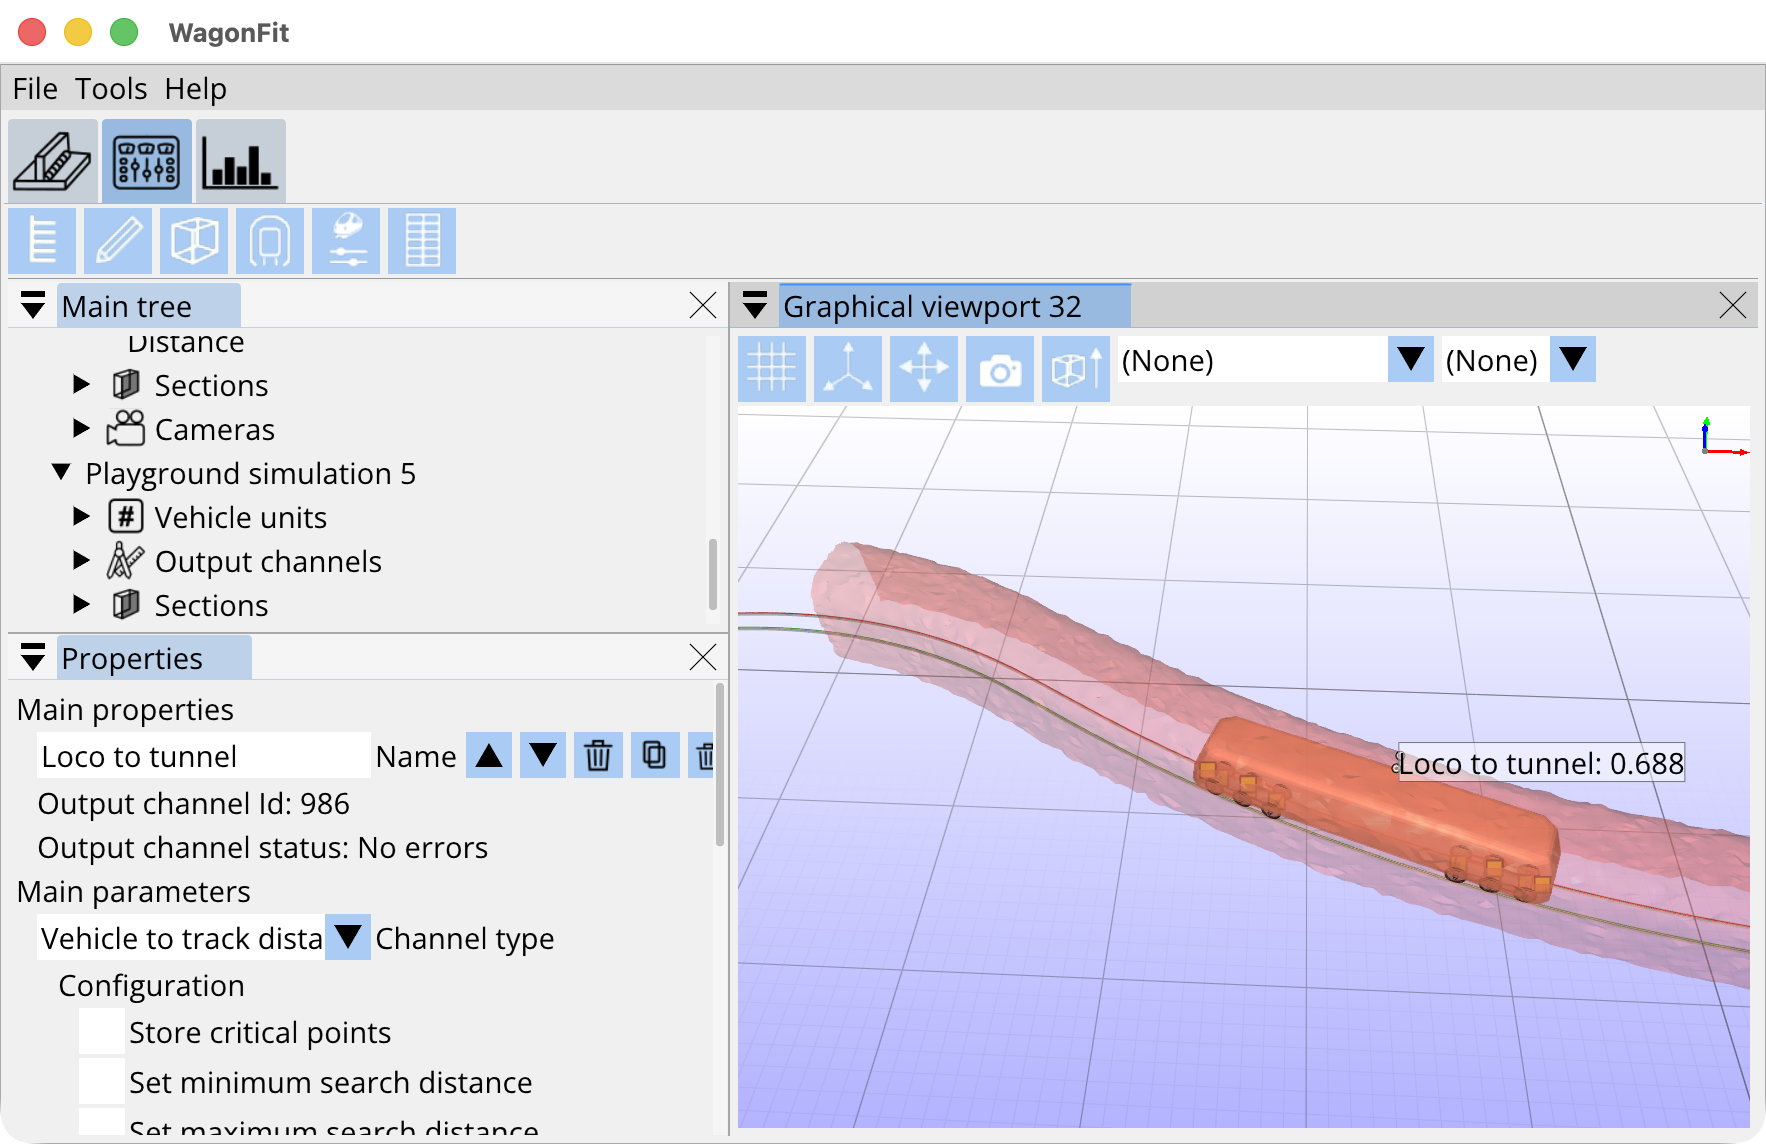Collapse the Playground simulation 5 node
This screenshot has height=1144, width=1766.
click(x=61, y=472)
